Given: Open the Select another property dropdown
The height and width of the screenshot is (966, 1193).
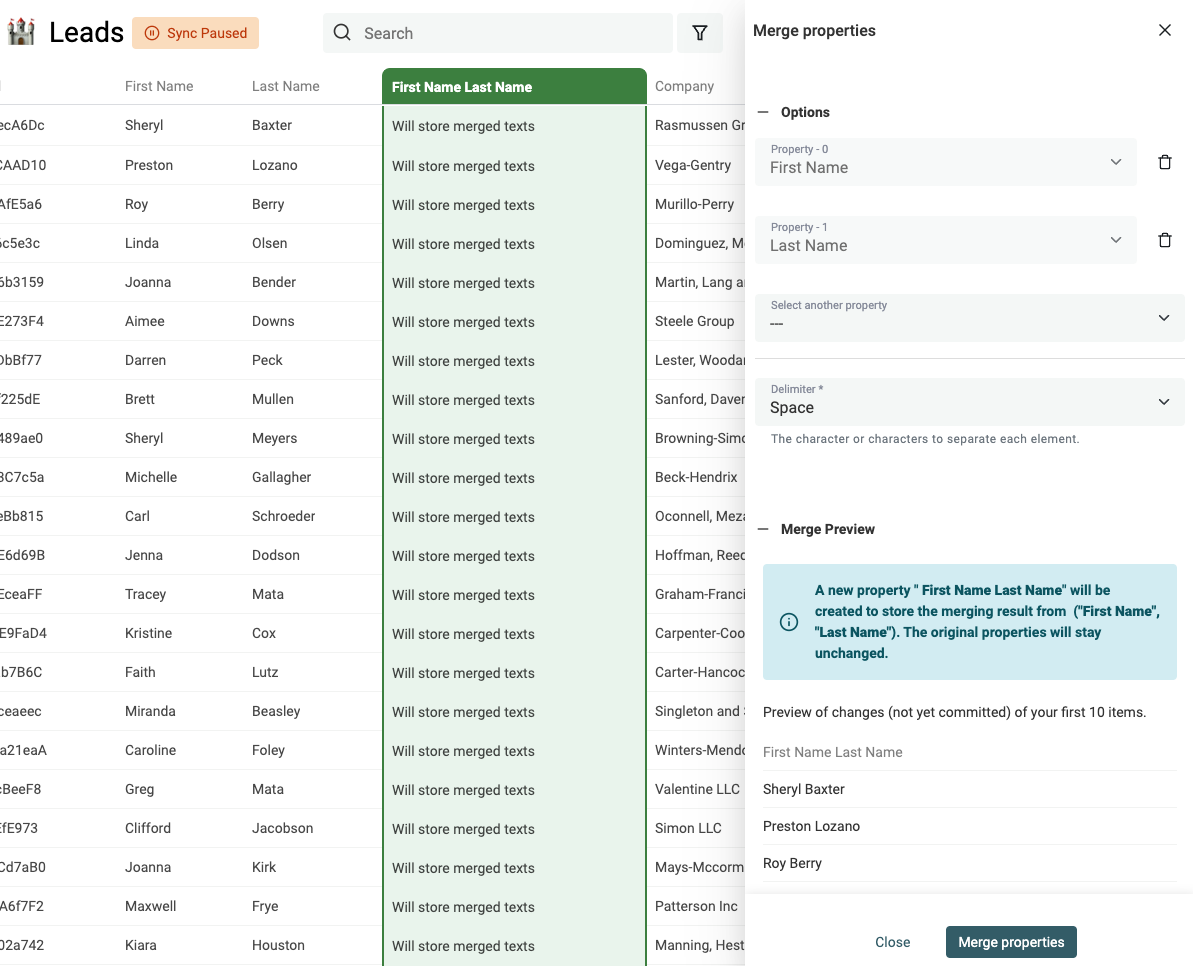Looking at the screenshot, I should point(969,318).
